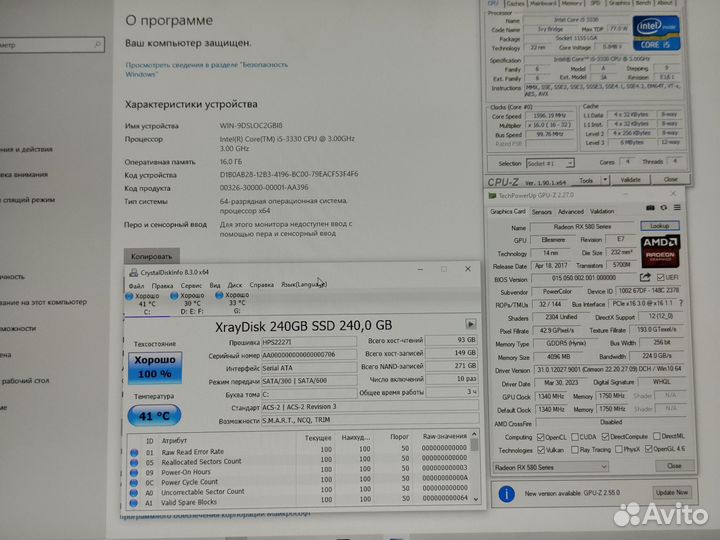Click the GPU-Z Close button
This screenshot has width=720, height=540.
click(674, 466)
